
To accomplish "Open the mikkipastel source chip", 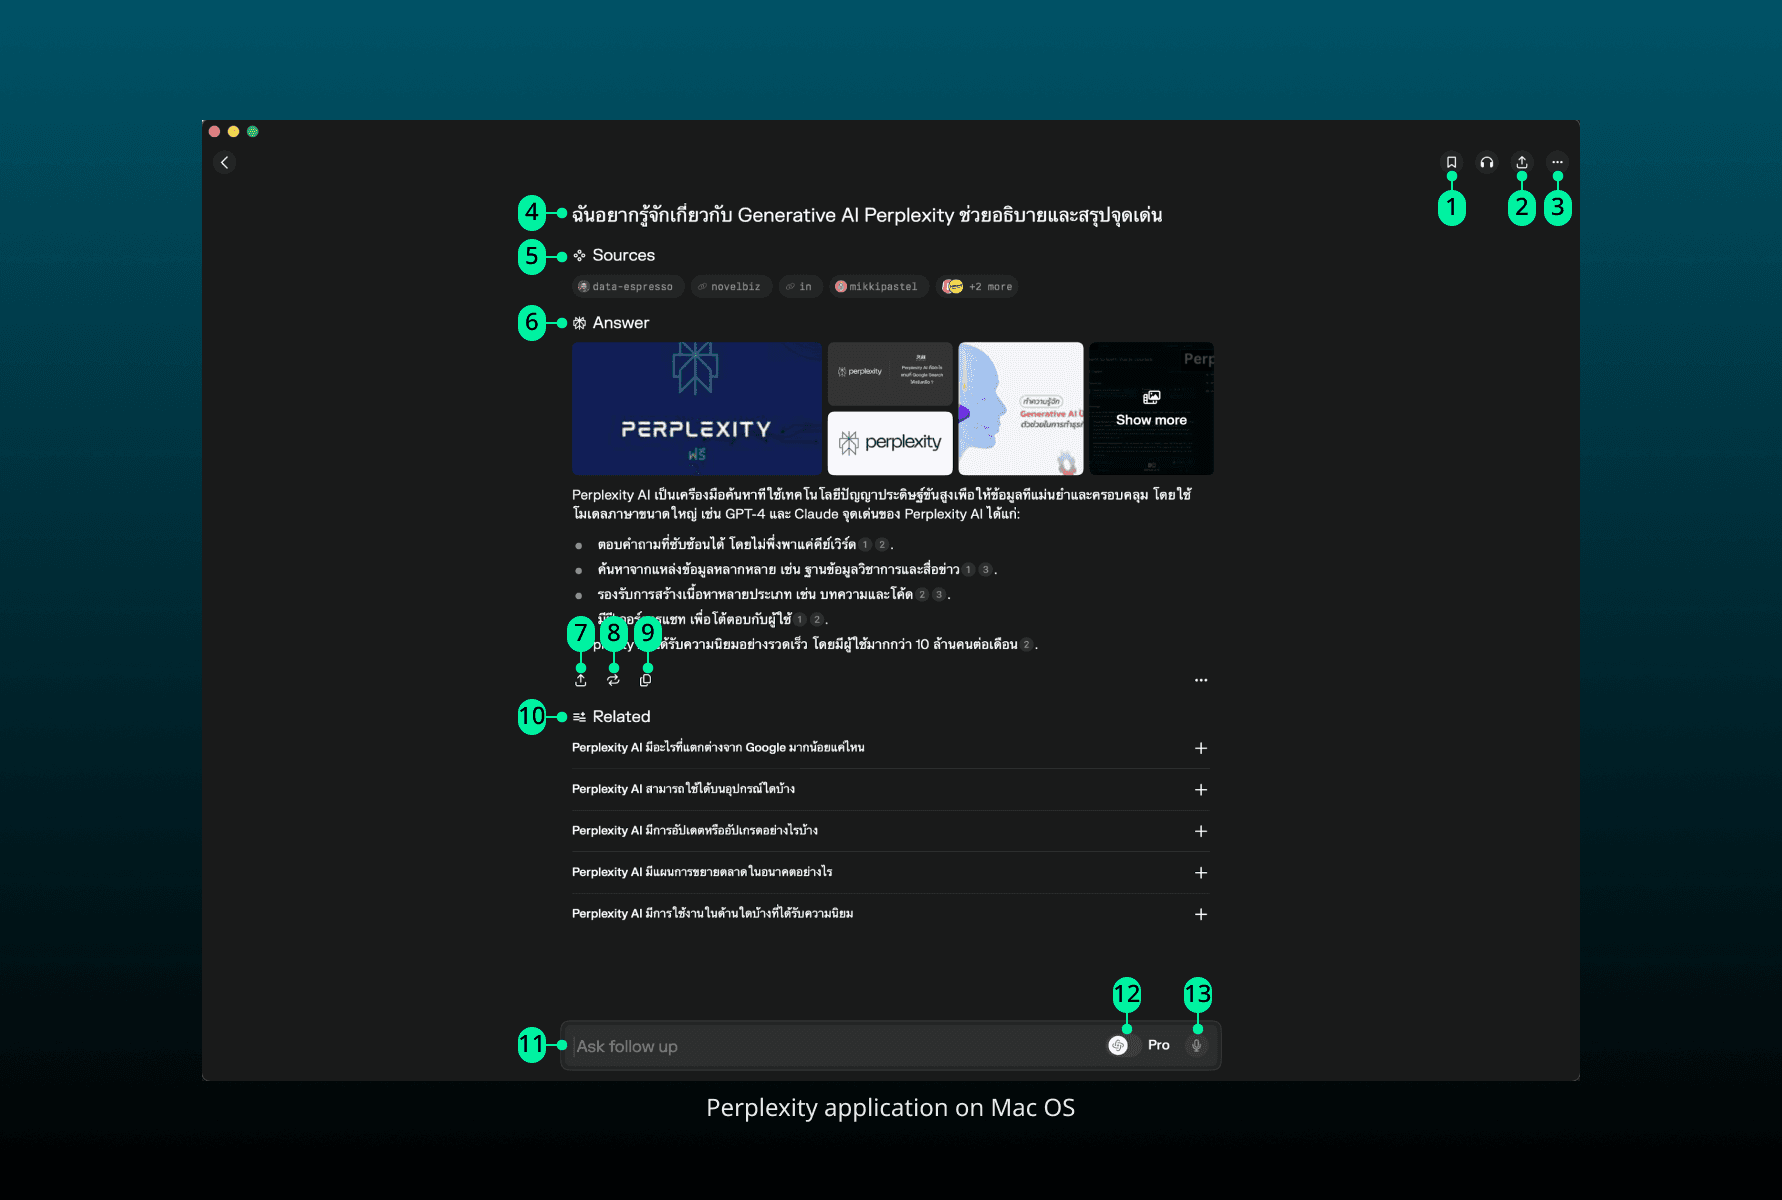I will pyautogui.click(x=878, y=287).
